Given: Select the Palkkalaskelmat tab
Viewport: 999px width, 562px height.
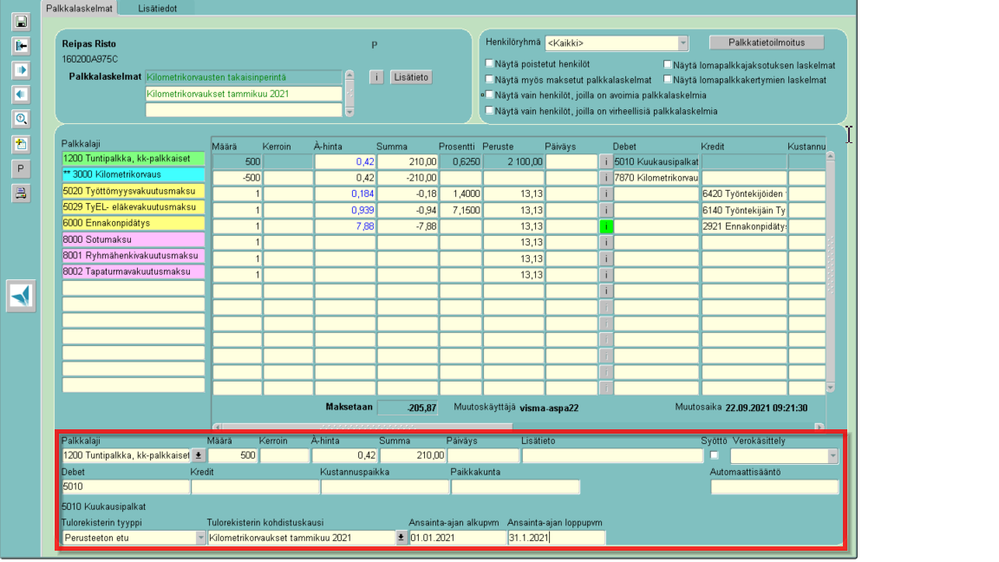Looking at the screenshot, I should (79, 8).
